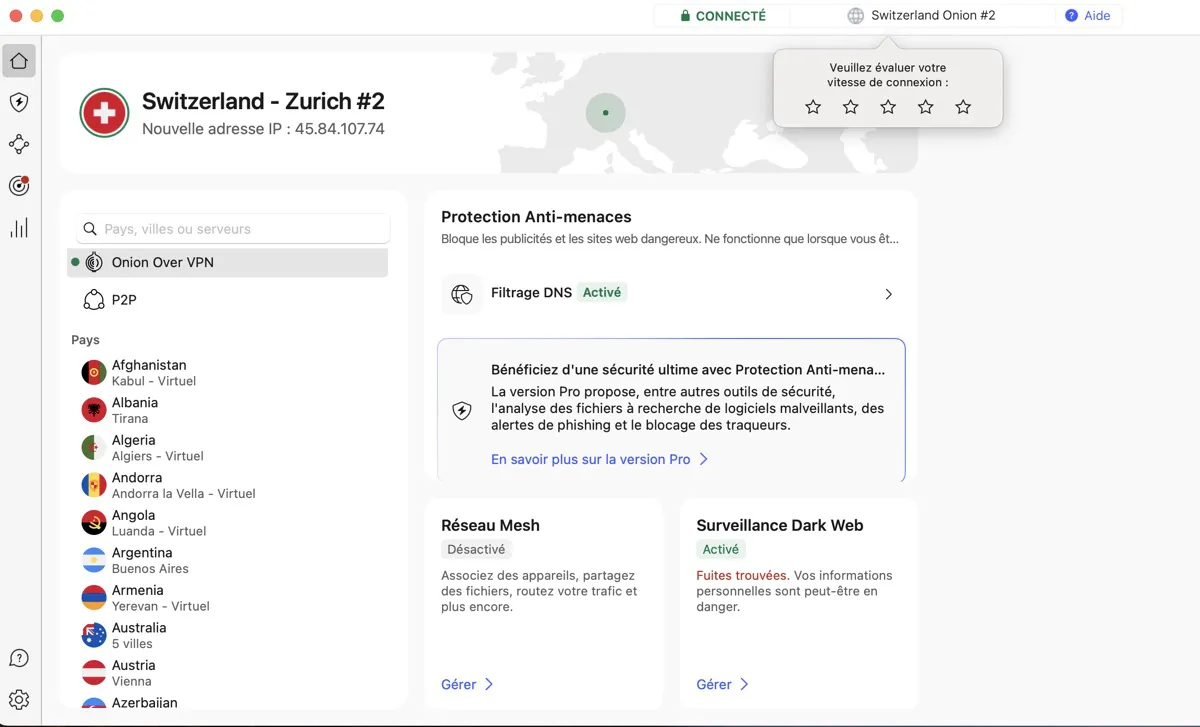Open the settings gear icon

tap(19, 699)
